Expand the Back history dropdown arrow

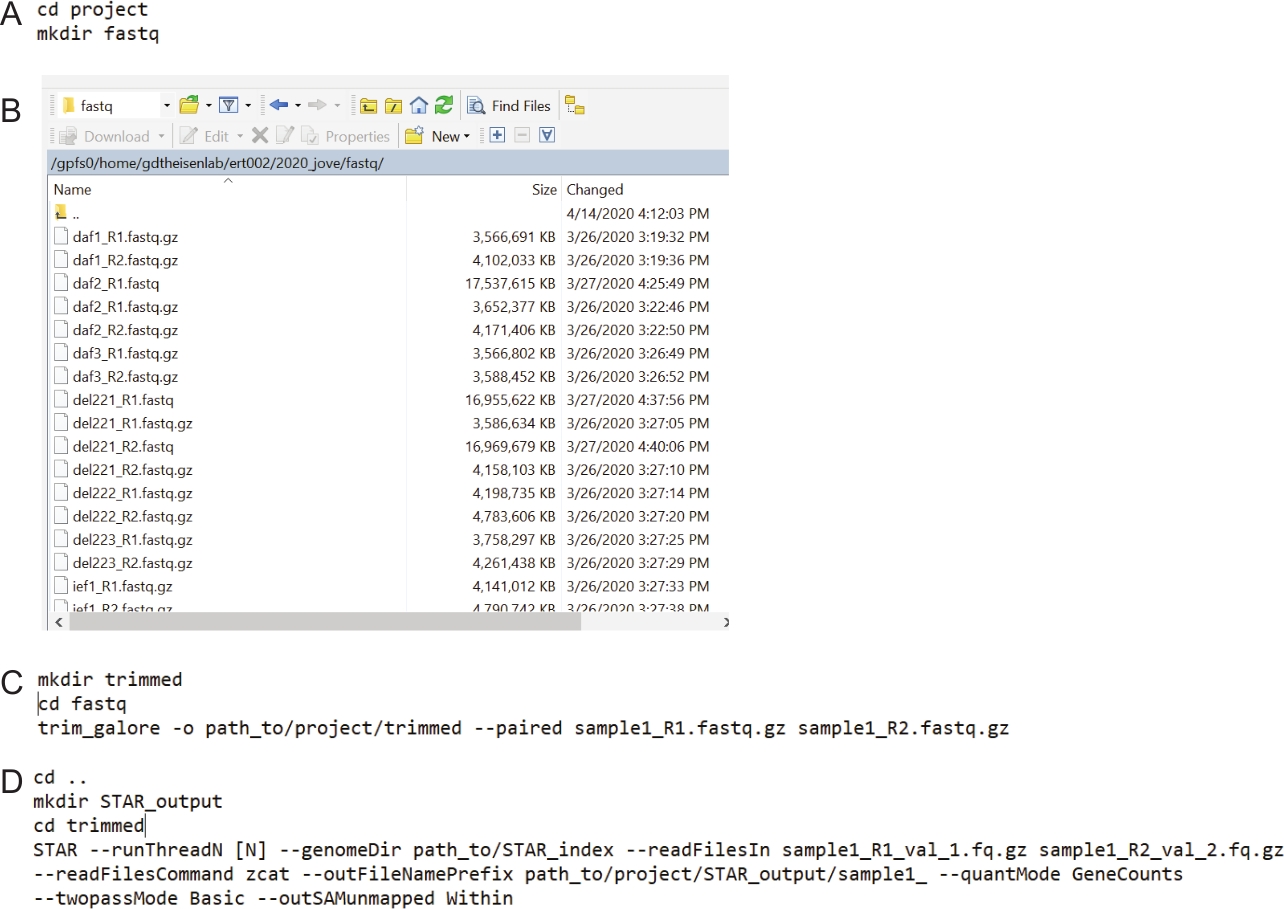[x=297, y=105]
